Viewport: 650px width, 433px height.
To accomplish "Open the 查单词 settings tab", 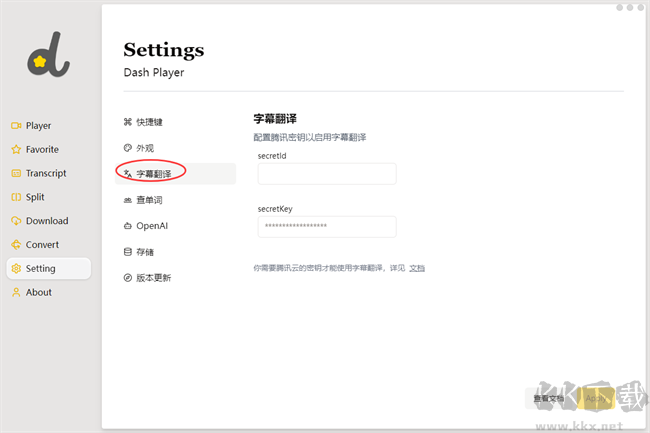I will pos(175,200).
